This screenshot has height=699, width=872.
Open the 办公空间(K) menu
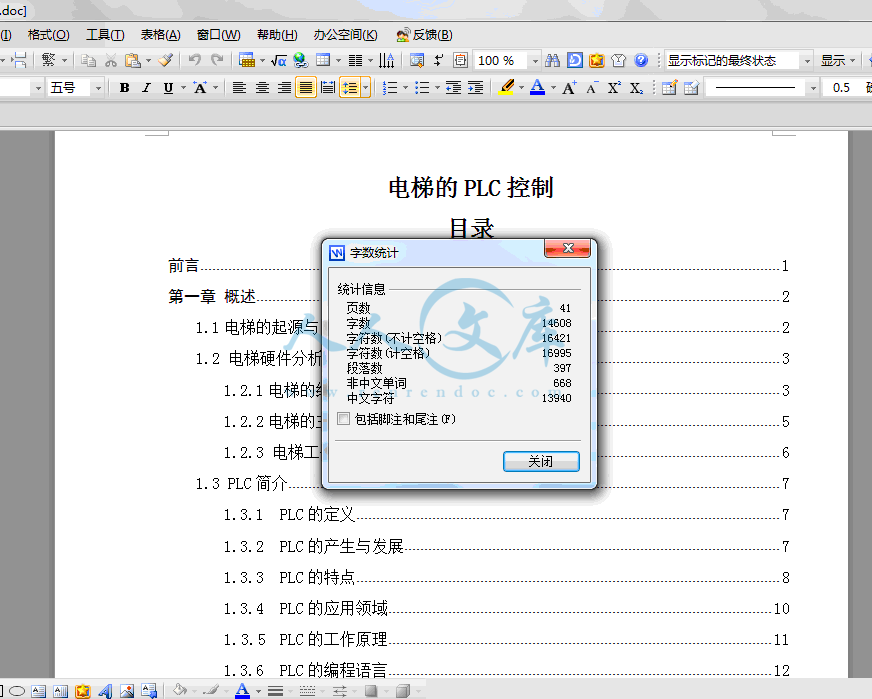(345, 34)
